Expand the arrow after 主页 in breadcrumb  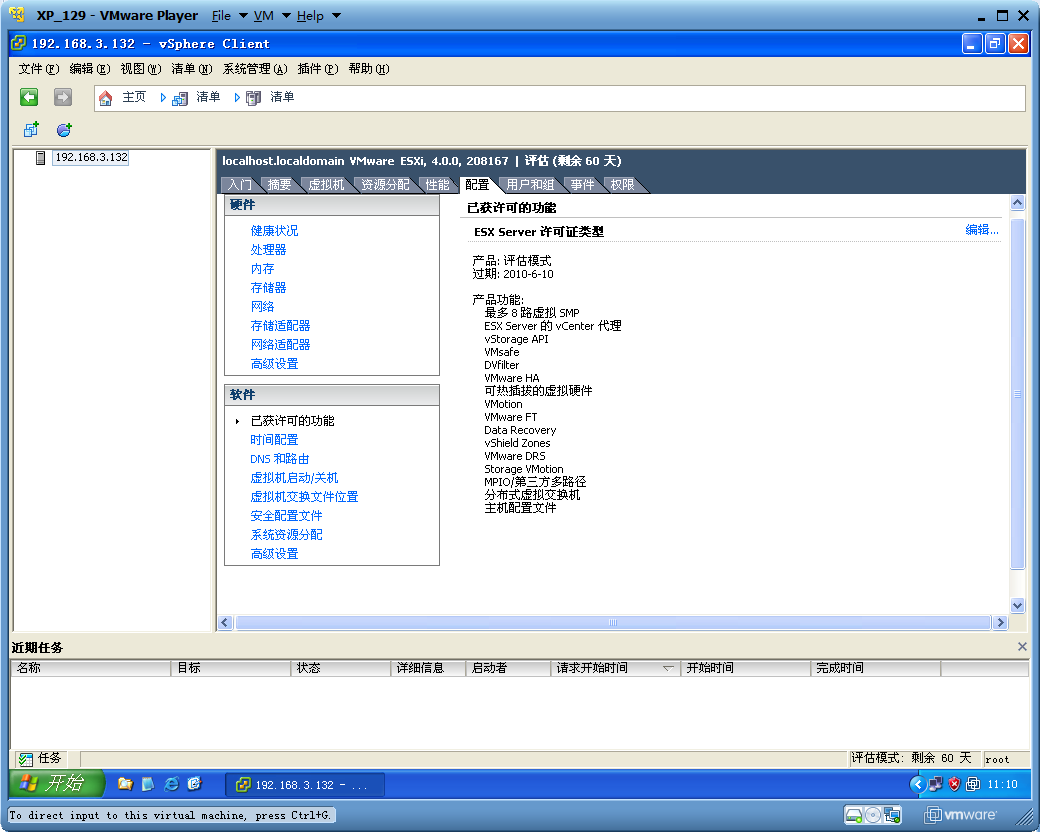click(x=162, y=98)
